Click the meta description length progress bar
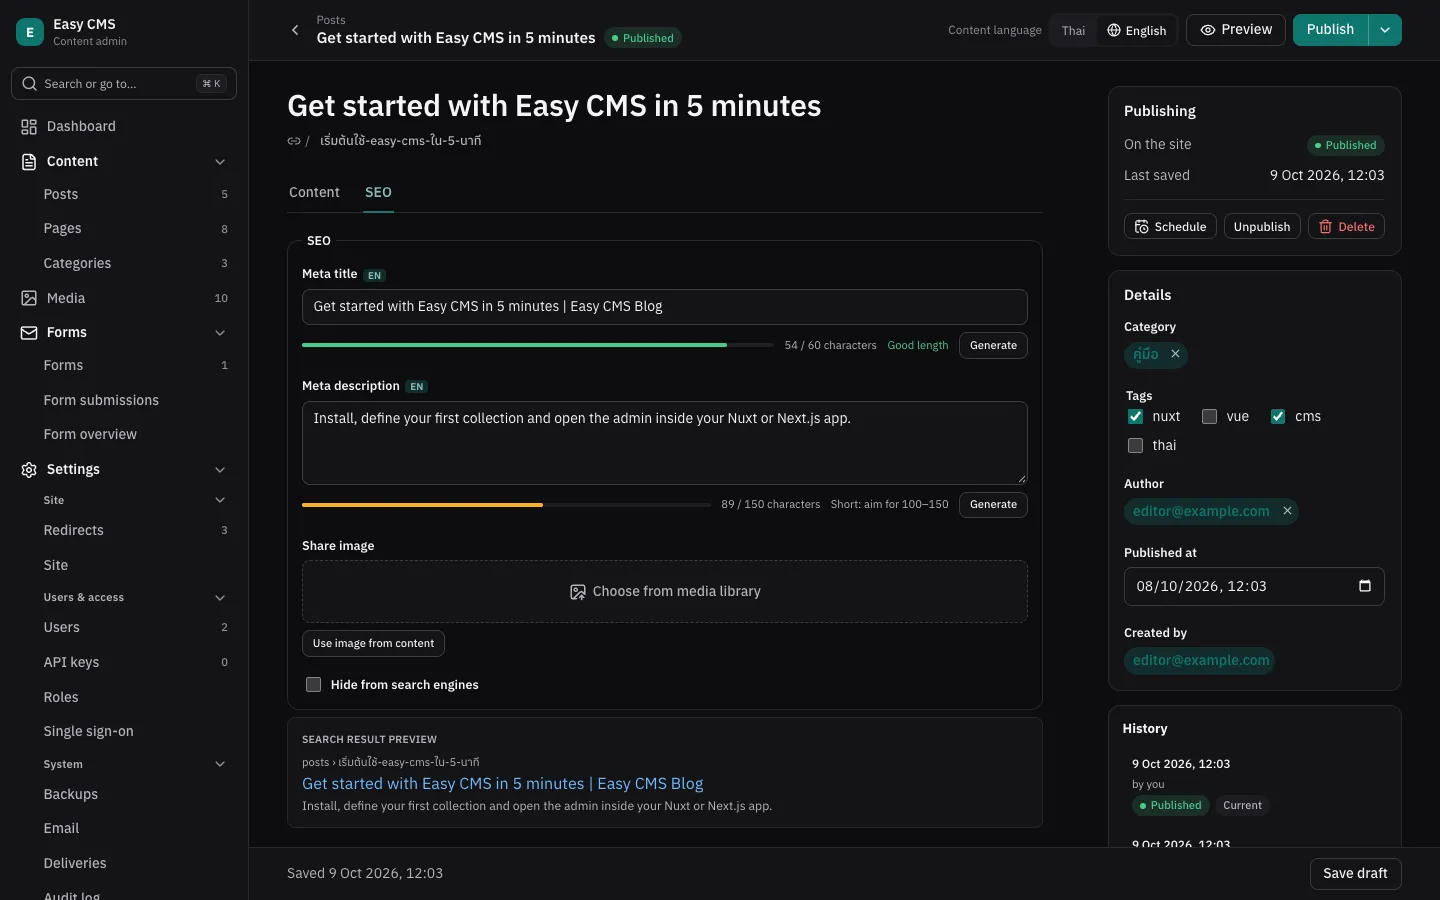Screen dimensions: 1440x900 pos(506,505)
